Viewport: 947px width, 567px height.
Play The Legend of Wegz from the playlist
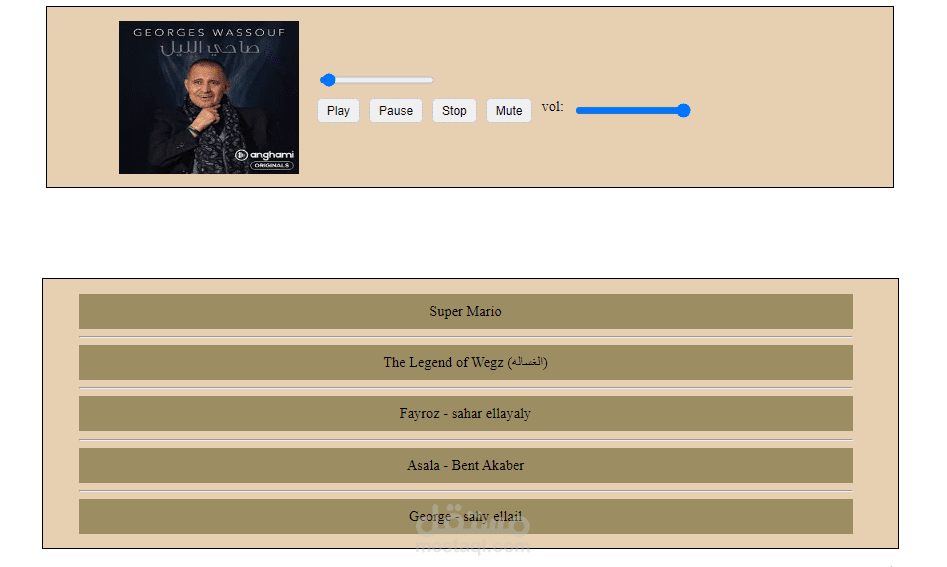pos(466,362)
